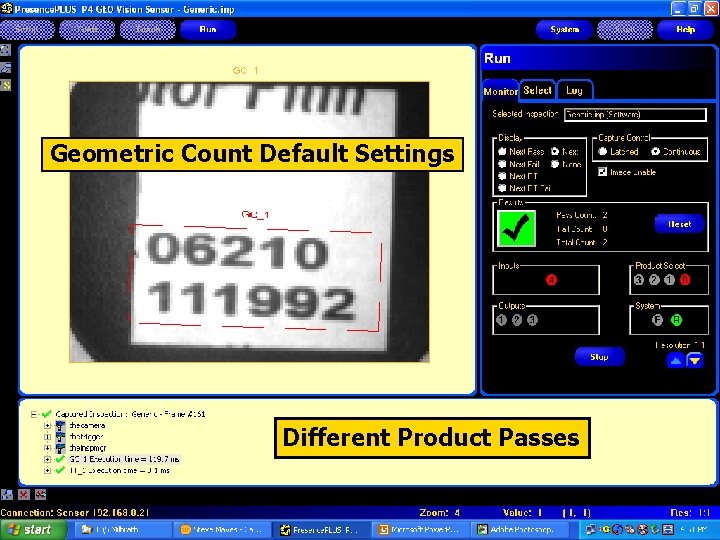Viewport: 720px width, 540px height.
Task: Click the tool icon beside thetrigger
Action: pyautogui.click(x=60, y=437)
